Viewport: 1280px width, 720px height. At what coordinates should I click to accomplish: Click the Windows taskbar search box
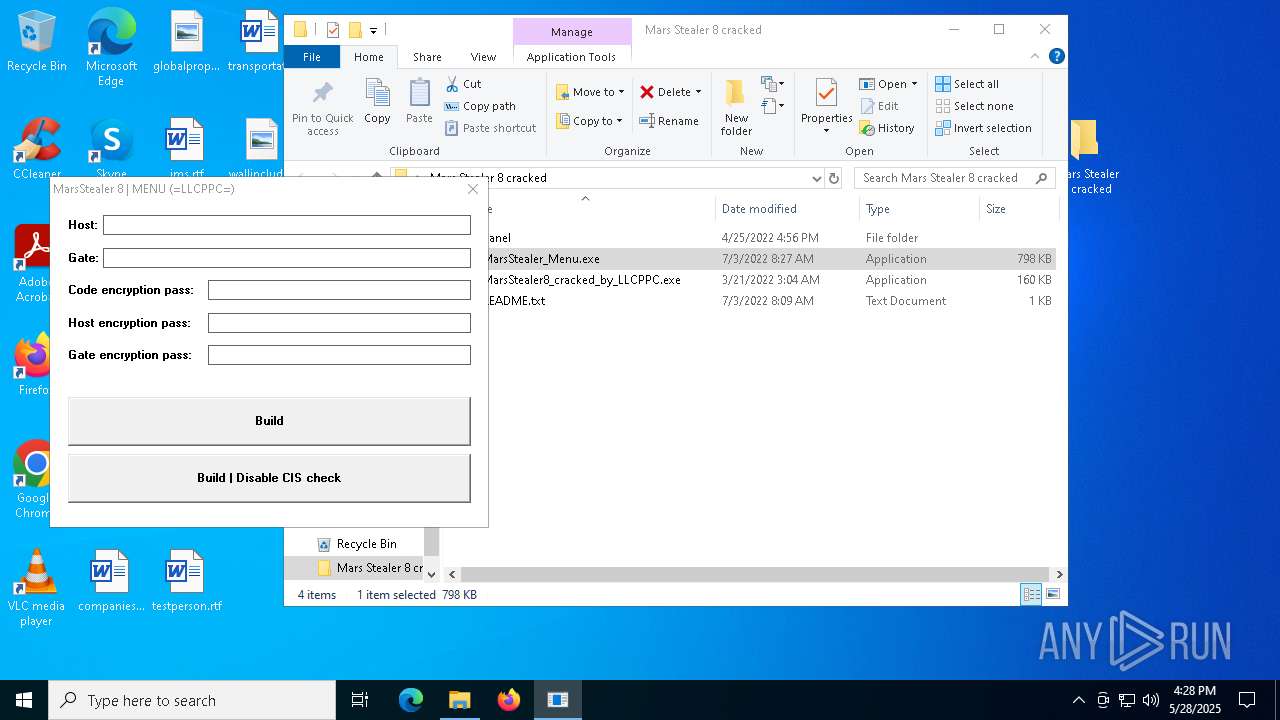click(x=192, y=700)
